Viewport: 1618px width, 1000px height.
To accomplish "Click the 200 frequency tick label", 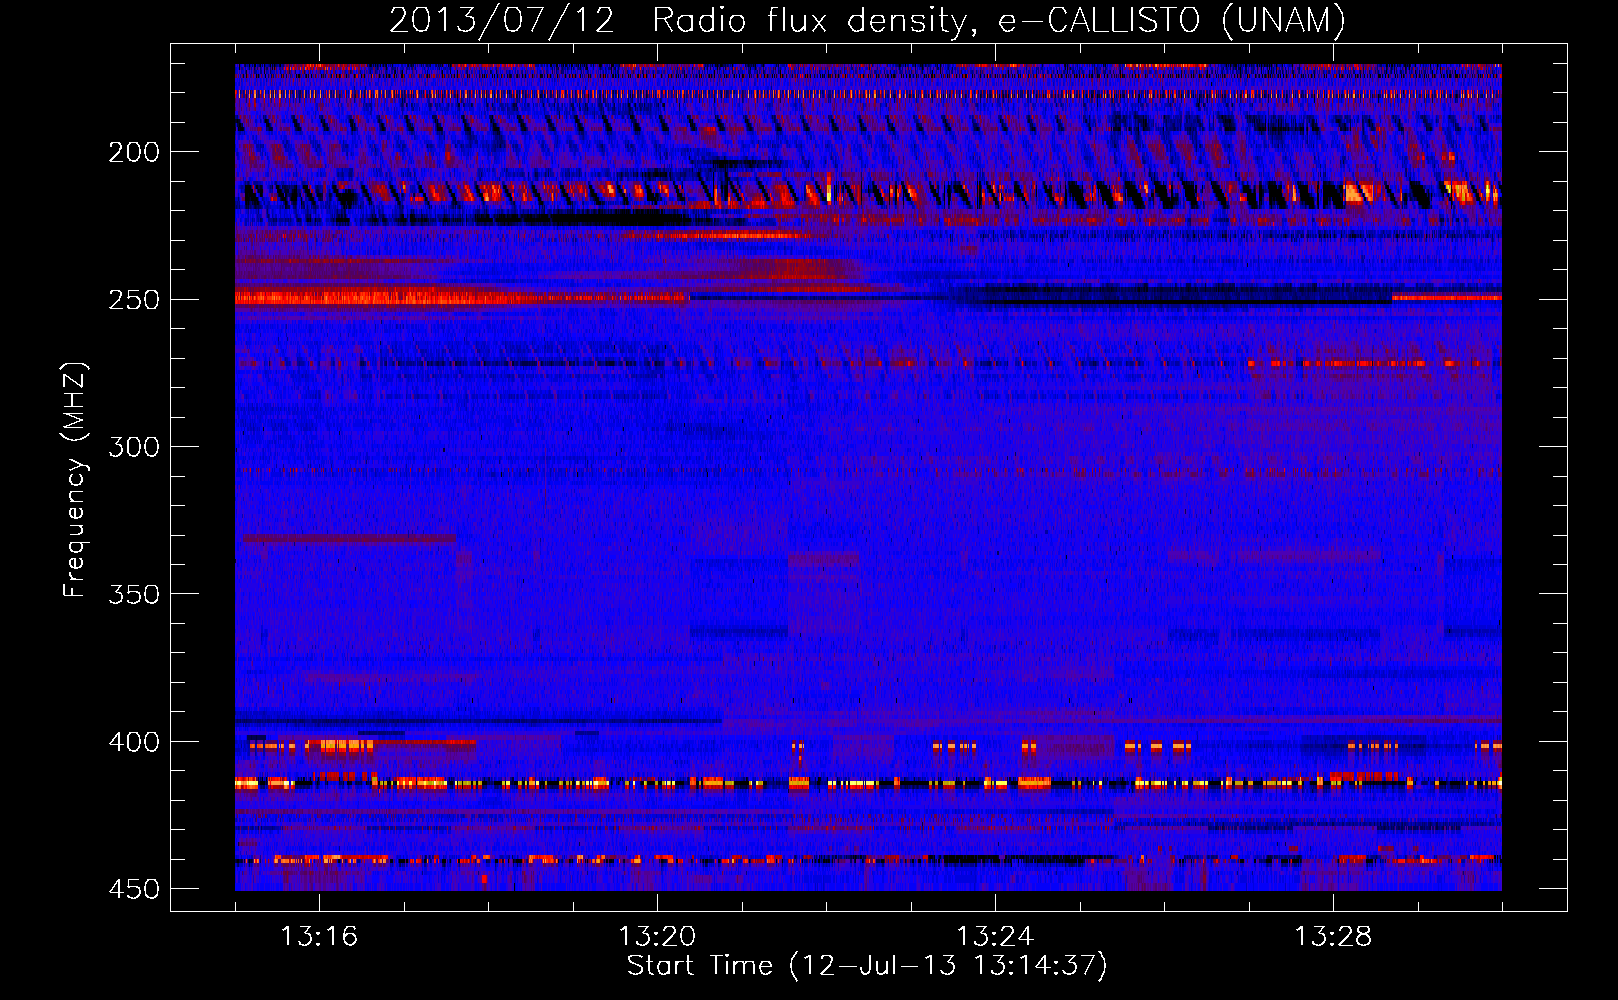I will (x=134, y=152).
